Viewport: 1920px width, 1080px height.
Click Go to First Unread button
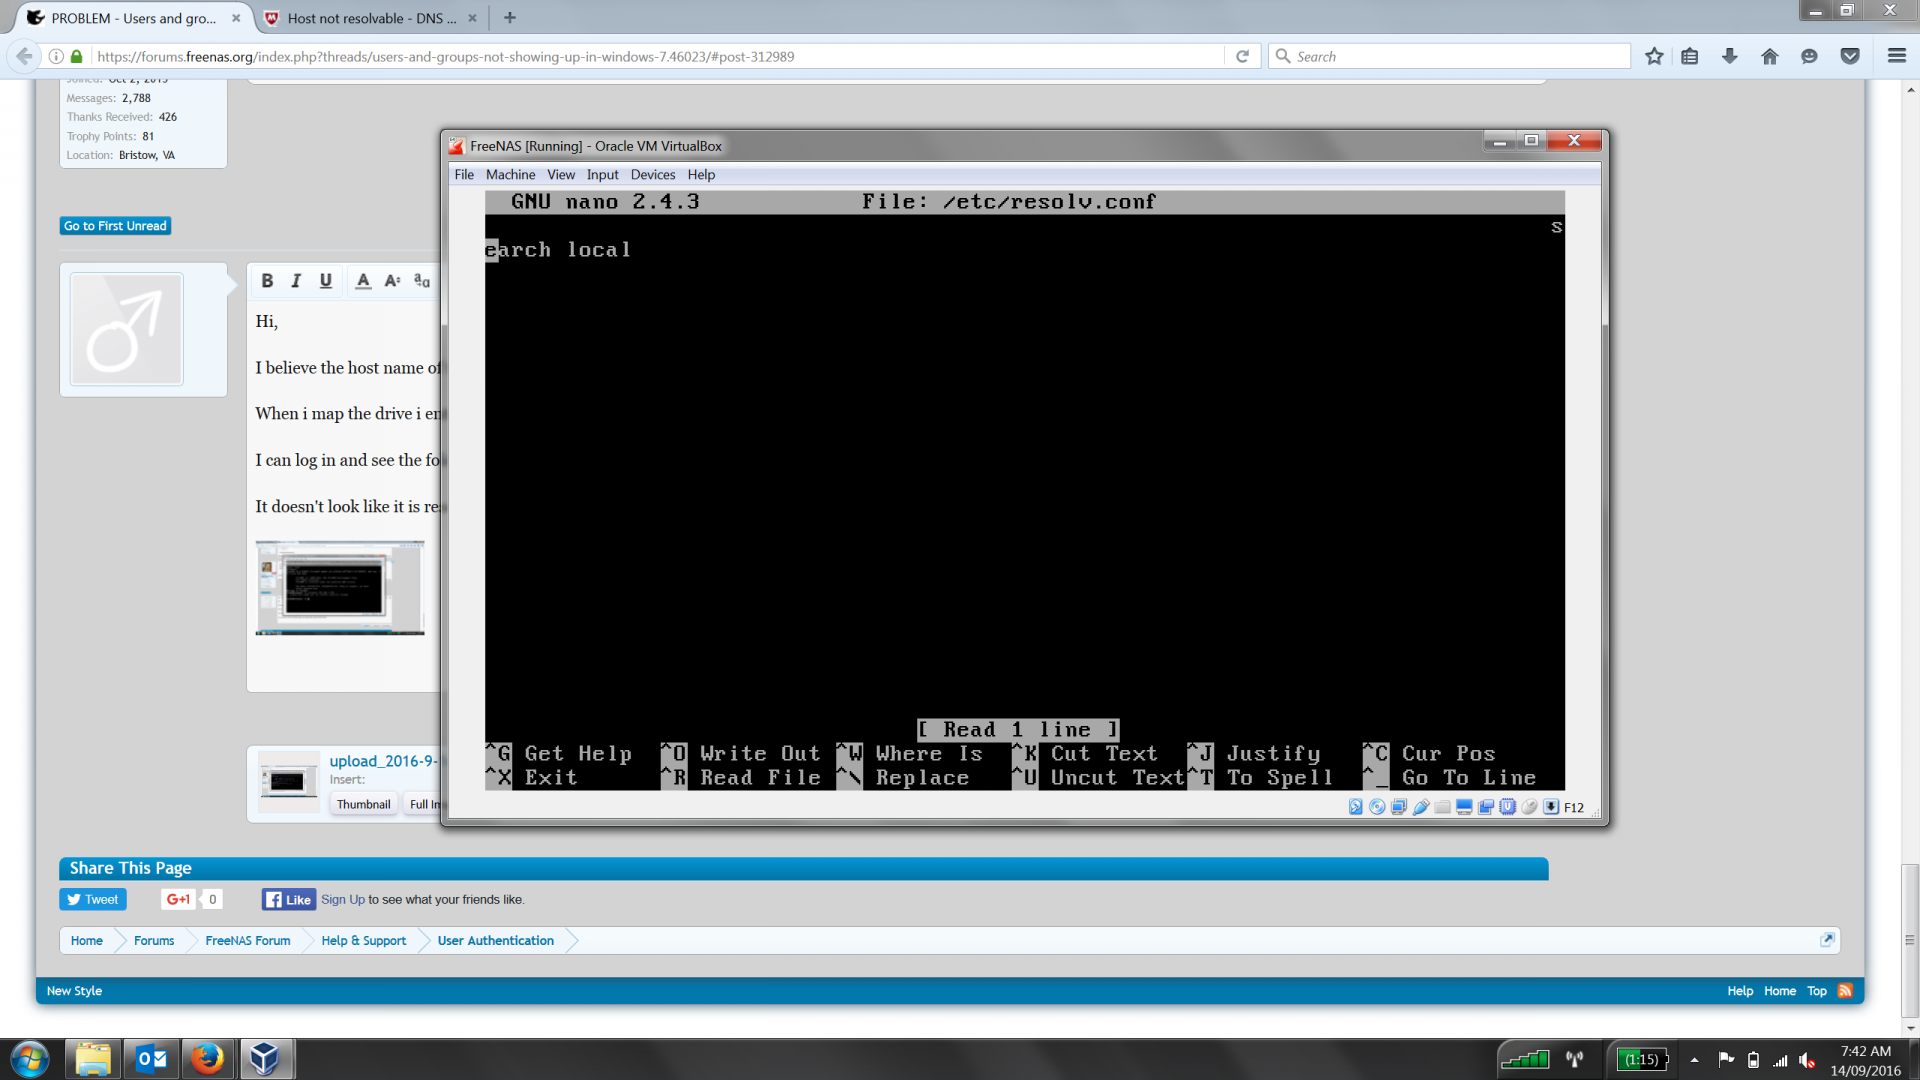pos(115,226)
